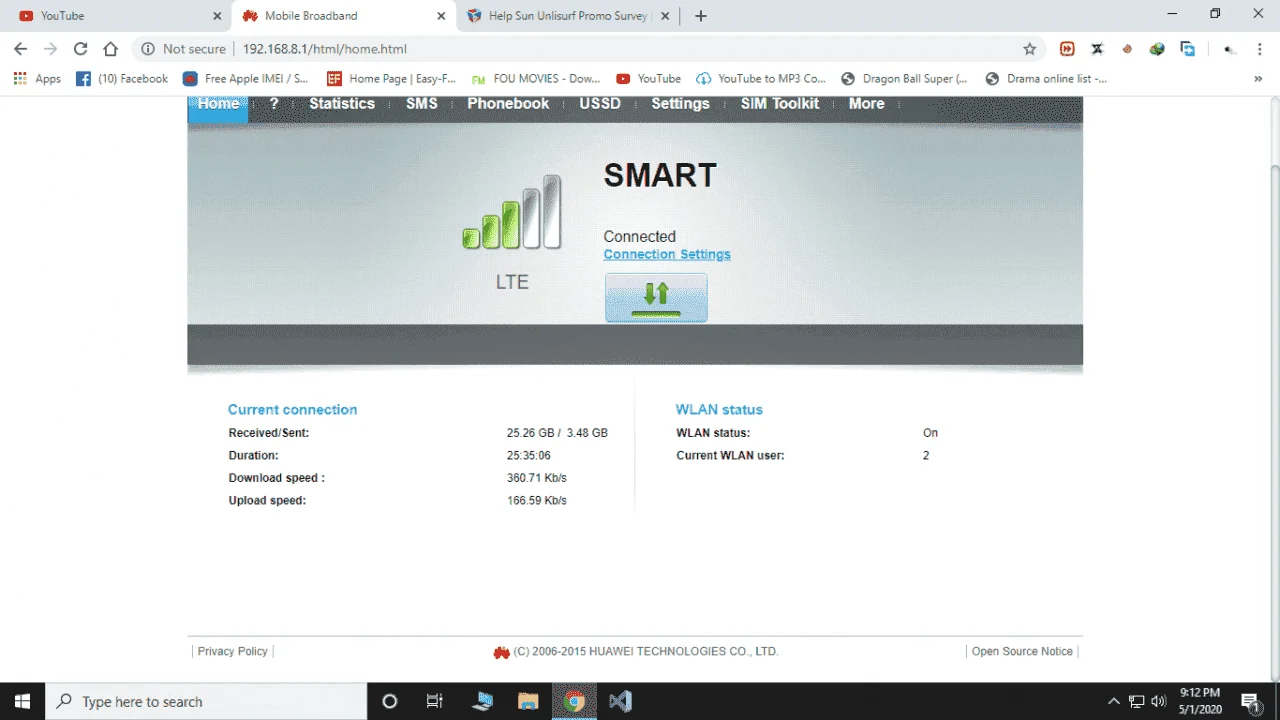Open File Explorer from the taskbar
The height and width of the screenshot is (720, 1280).
pos(528,701)
